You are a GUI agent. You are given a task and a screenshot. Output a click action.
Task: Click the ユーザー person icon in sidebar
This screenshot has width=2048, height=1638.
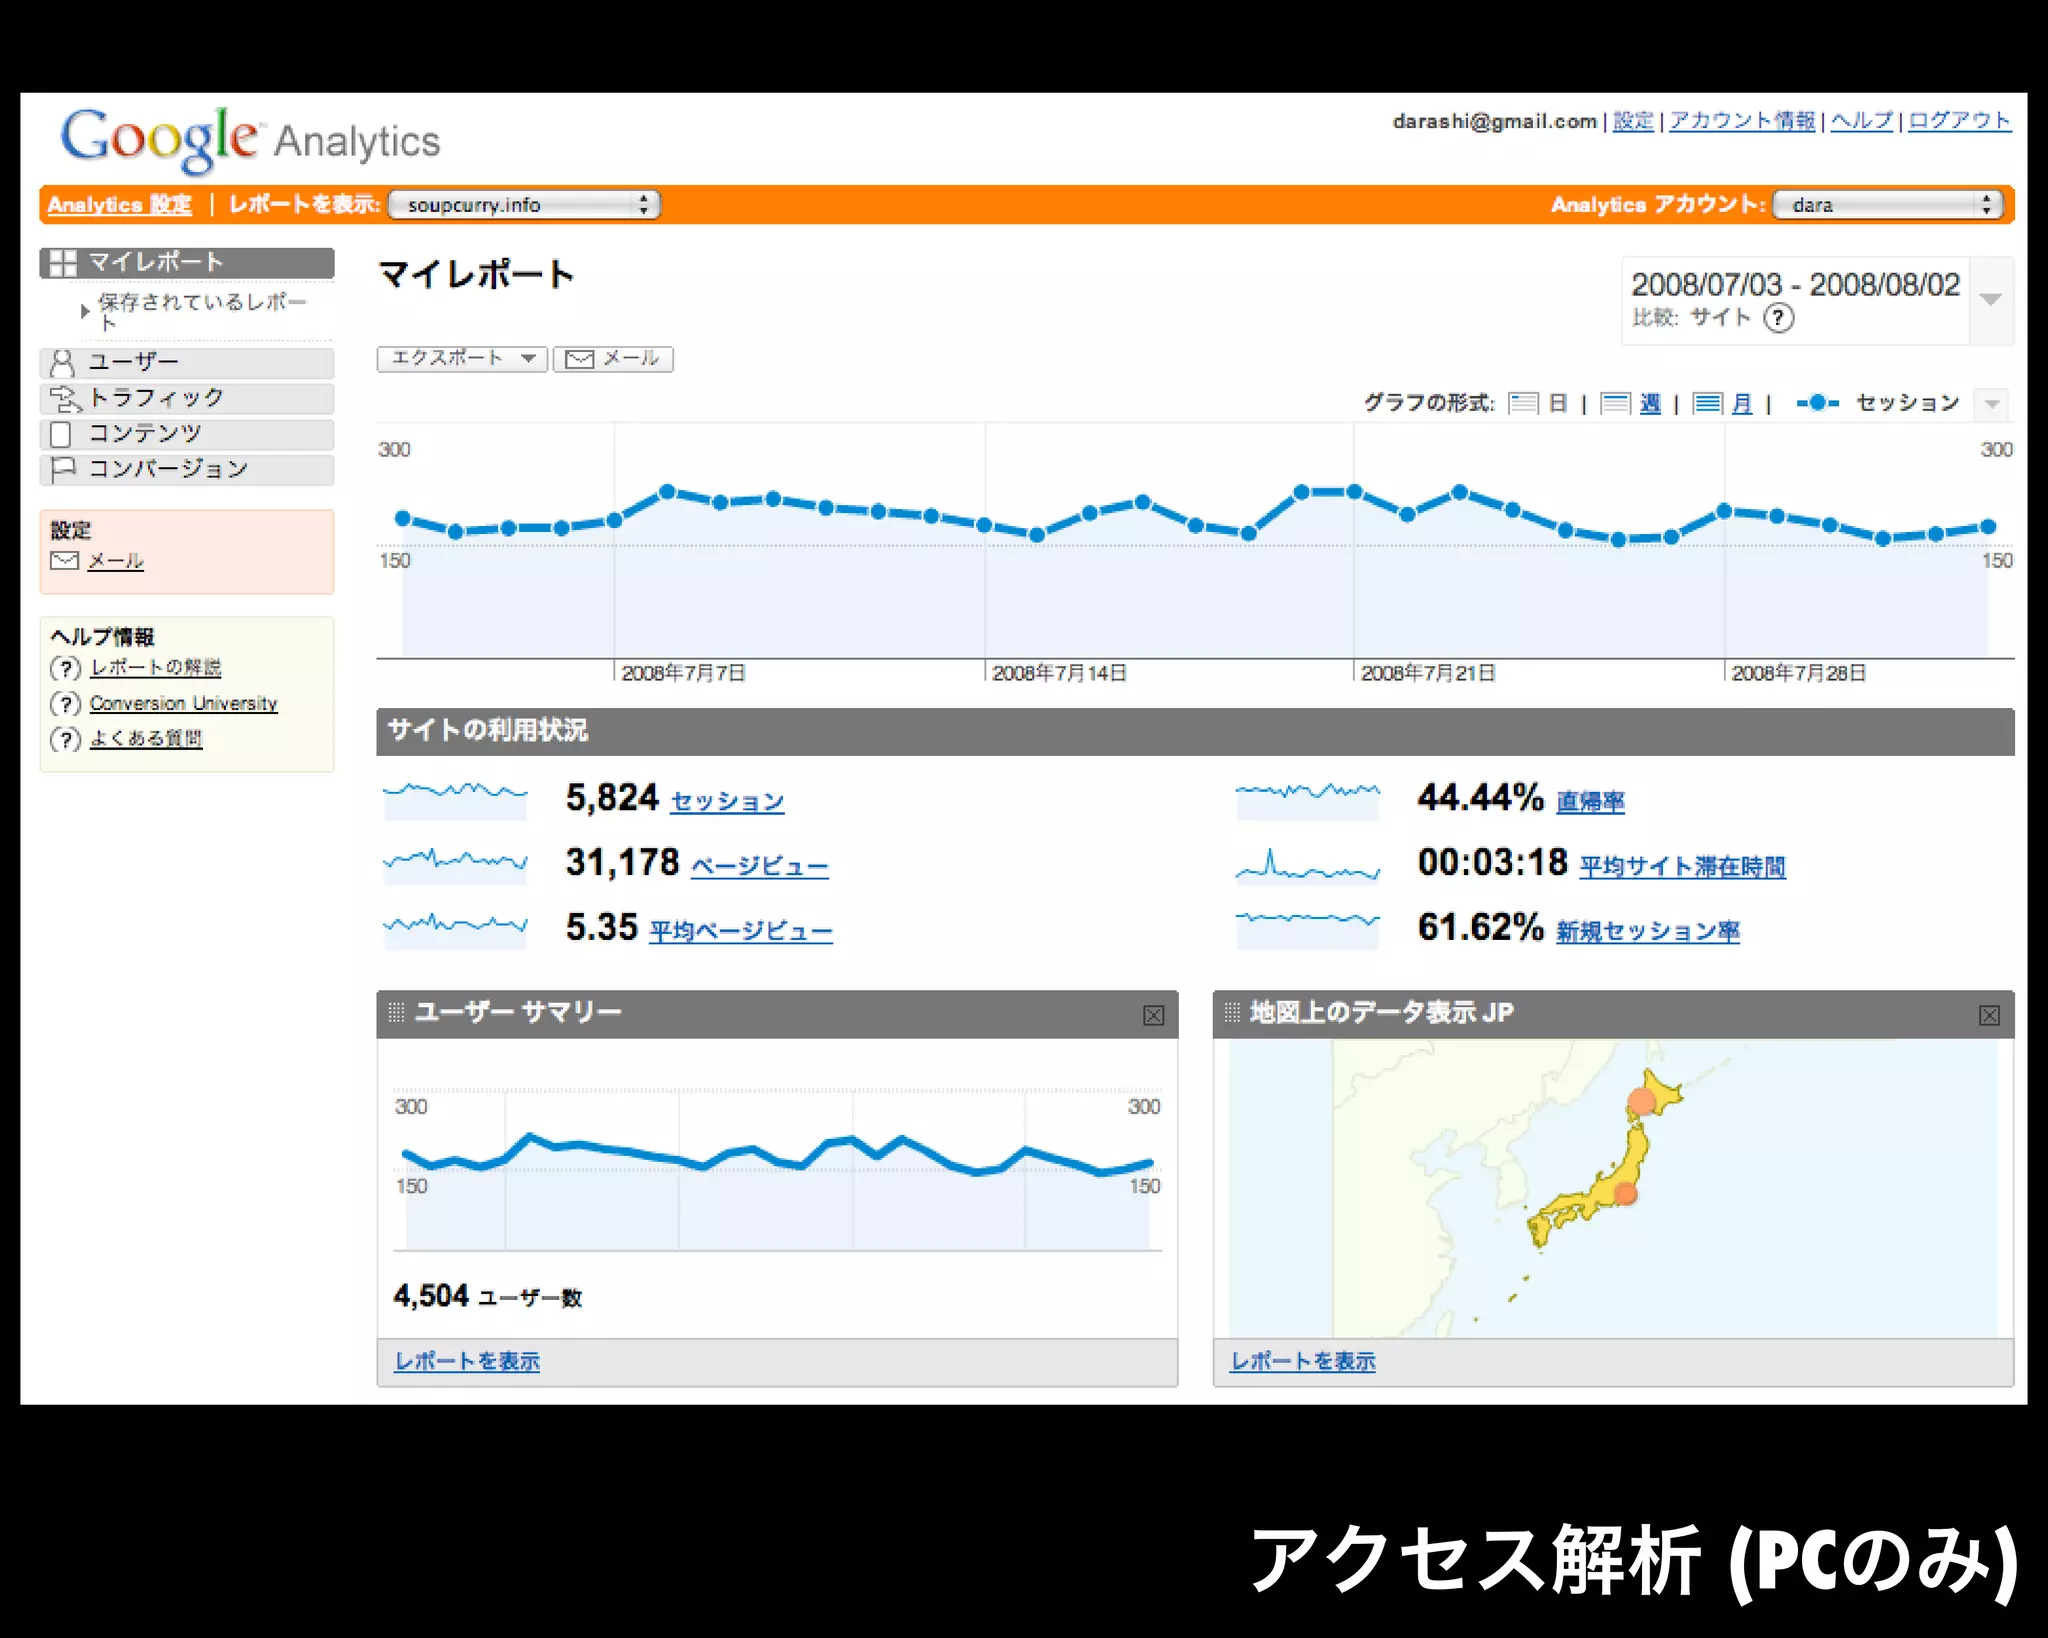pos(62,362)
